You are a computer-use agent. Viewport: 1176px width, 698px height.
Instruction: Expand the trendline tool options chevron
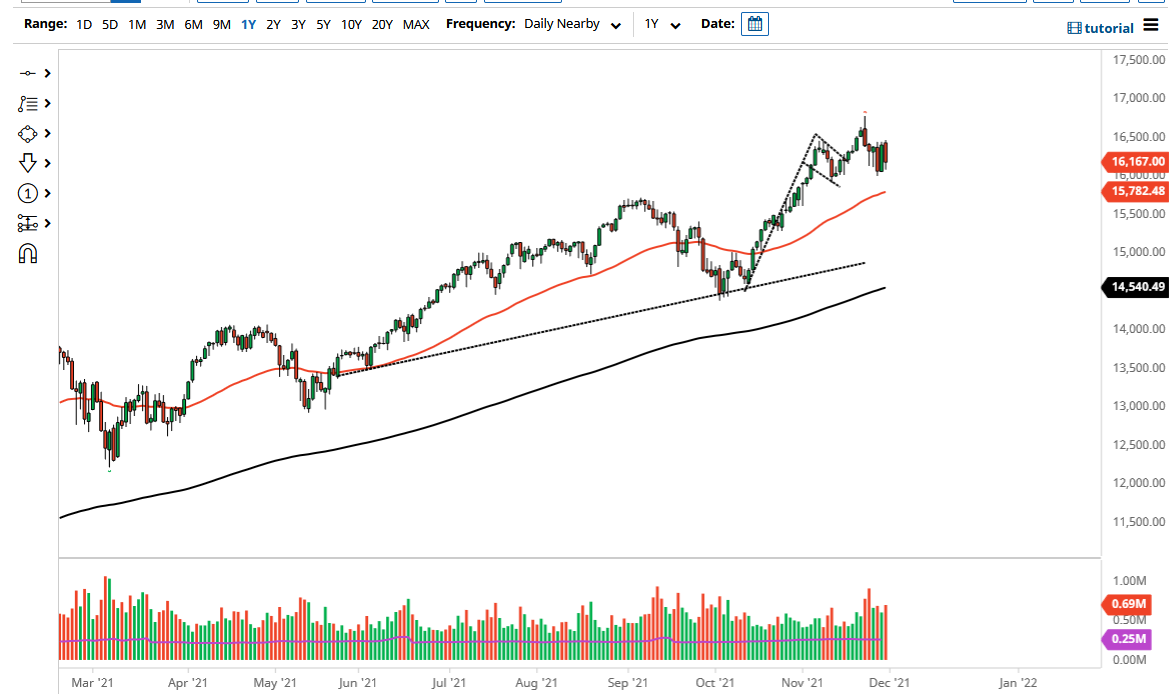coord(46,73)
